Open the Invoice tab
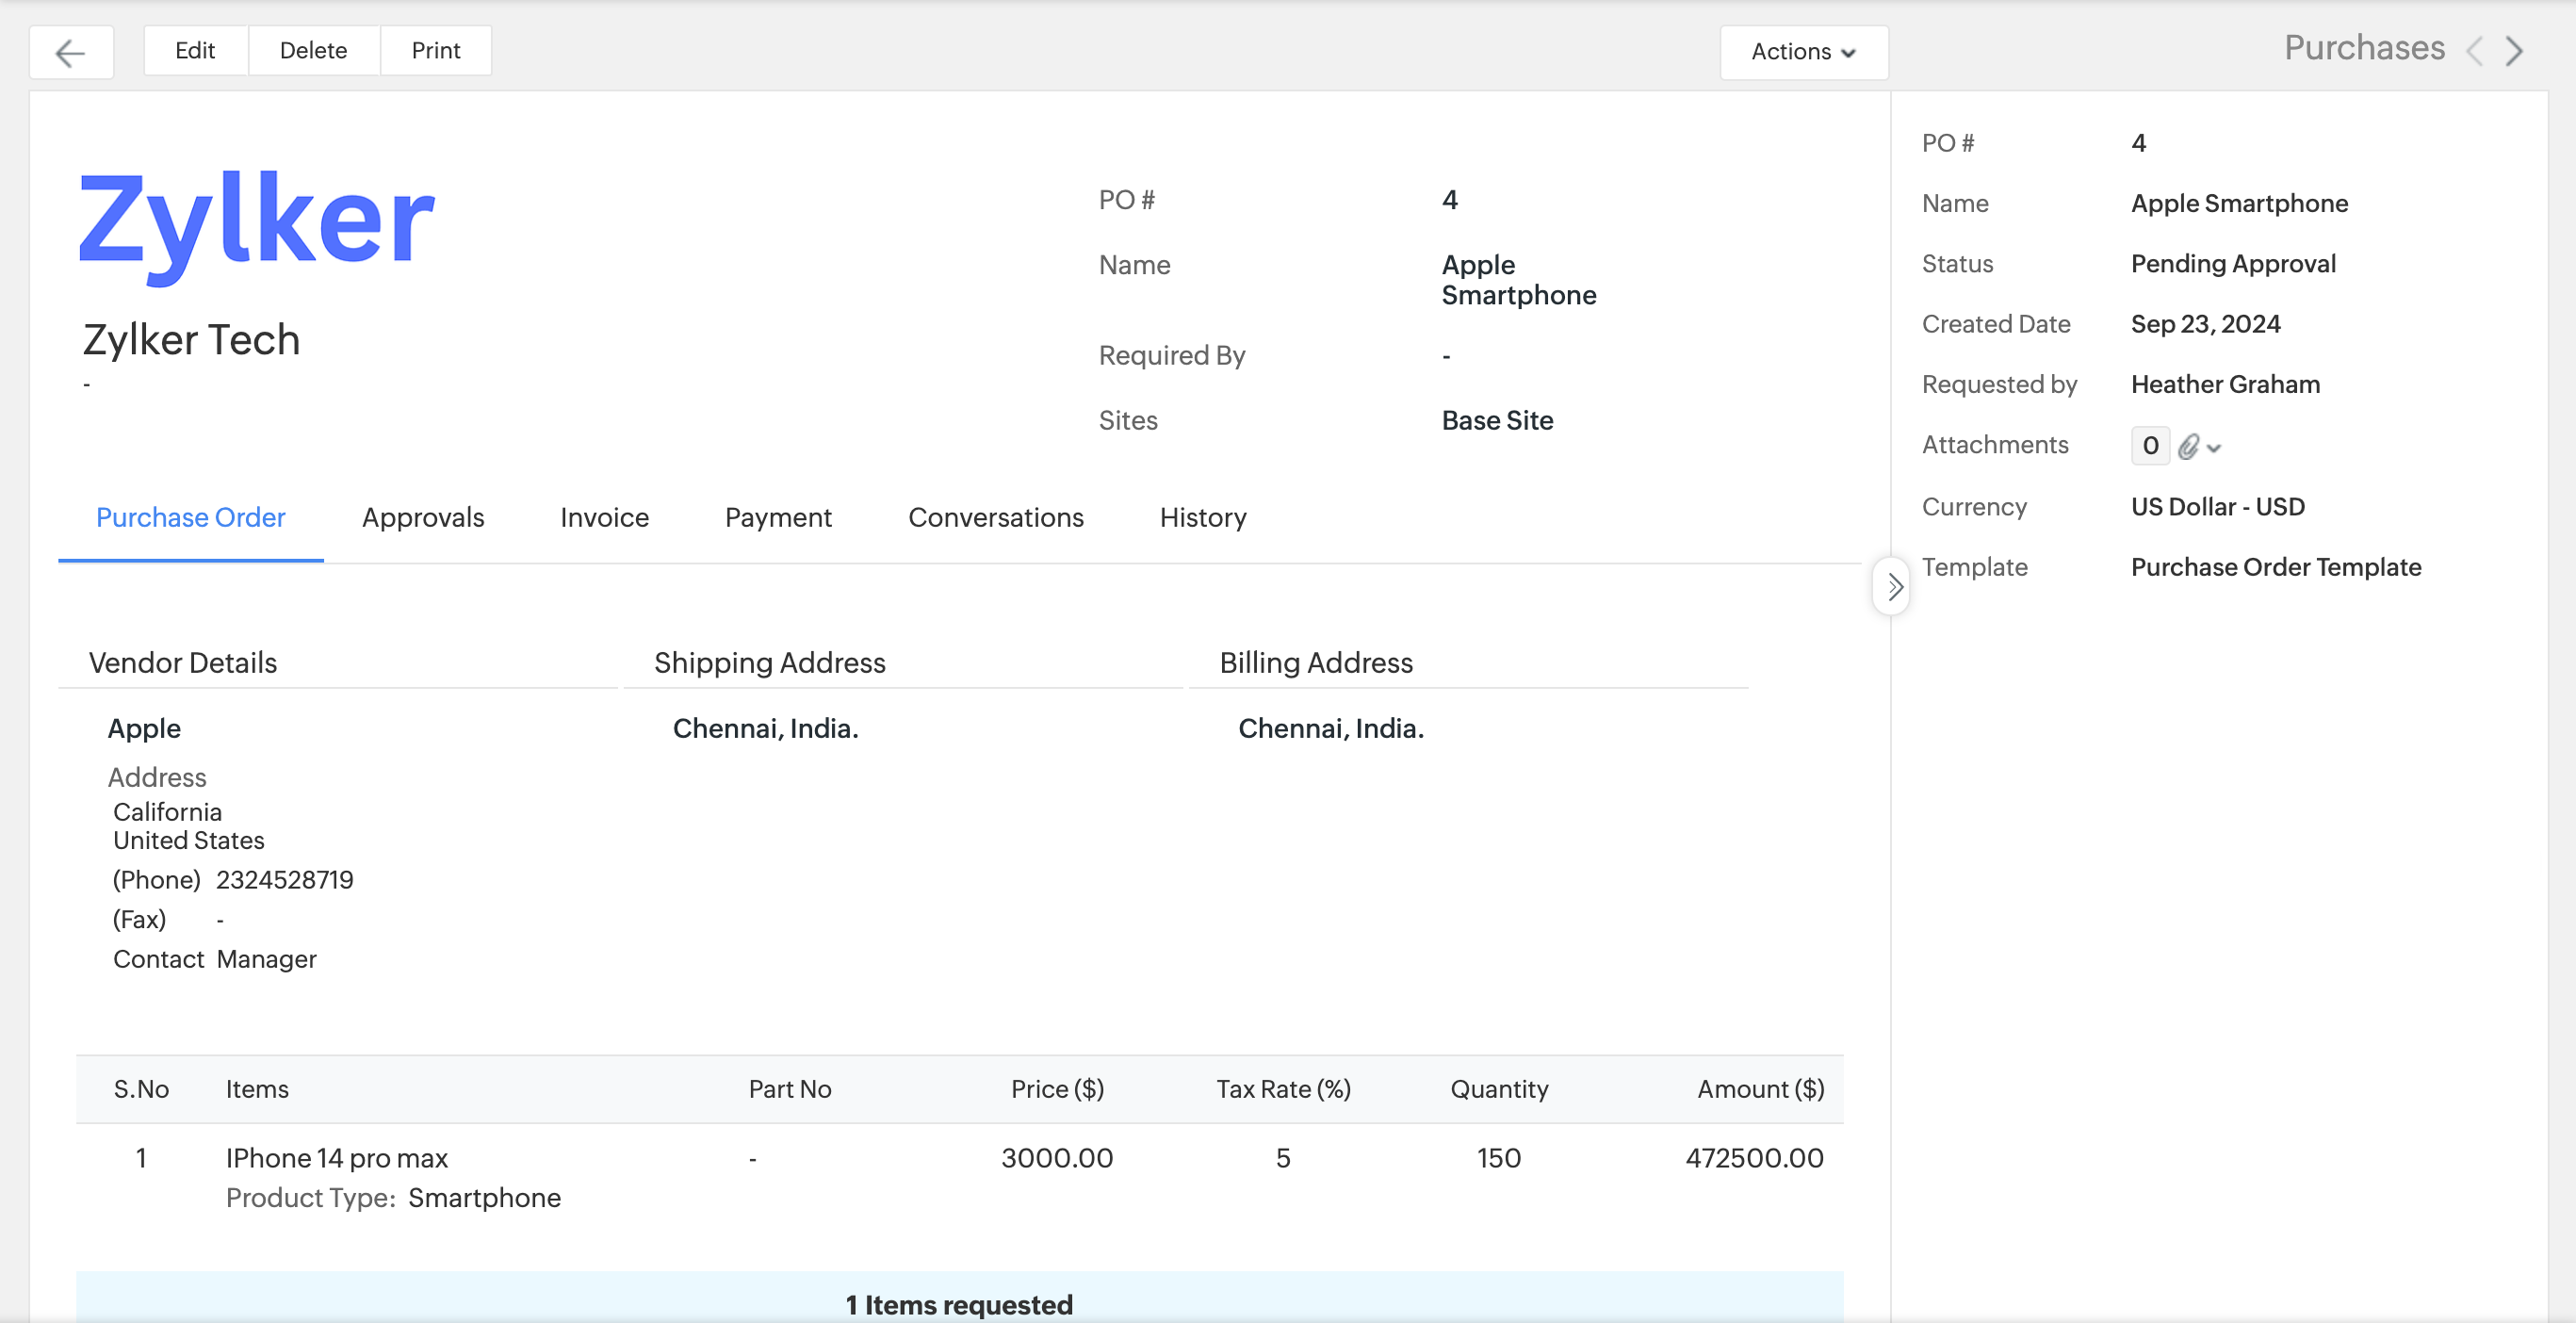Screen dimensions: 2576x1323 tap(604, 517)
